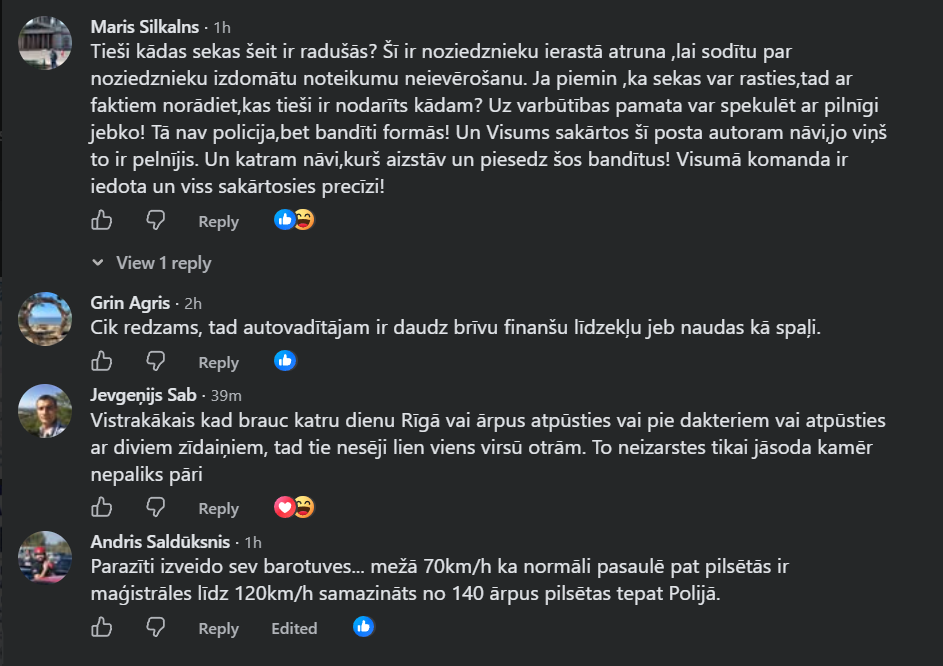
Task: Reply to Maris Silkalns' comment
Action: tap(218, 221)
